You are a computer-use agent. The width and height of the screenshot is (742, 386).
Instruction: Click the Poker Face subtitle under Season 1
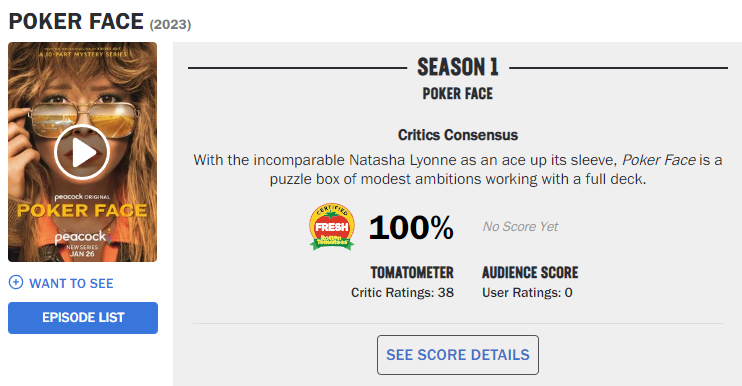(x=458, y=94)
